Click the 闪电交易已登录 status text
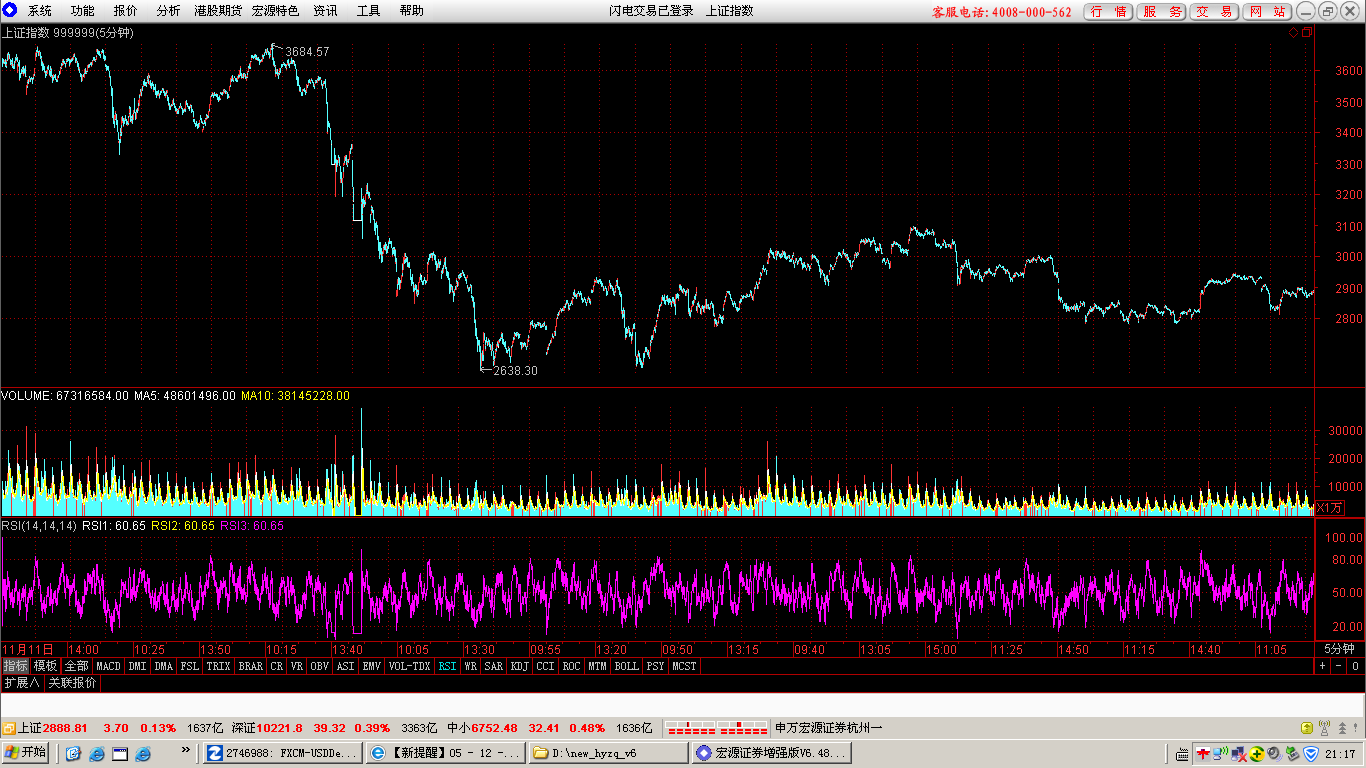 [652, 11]
